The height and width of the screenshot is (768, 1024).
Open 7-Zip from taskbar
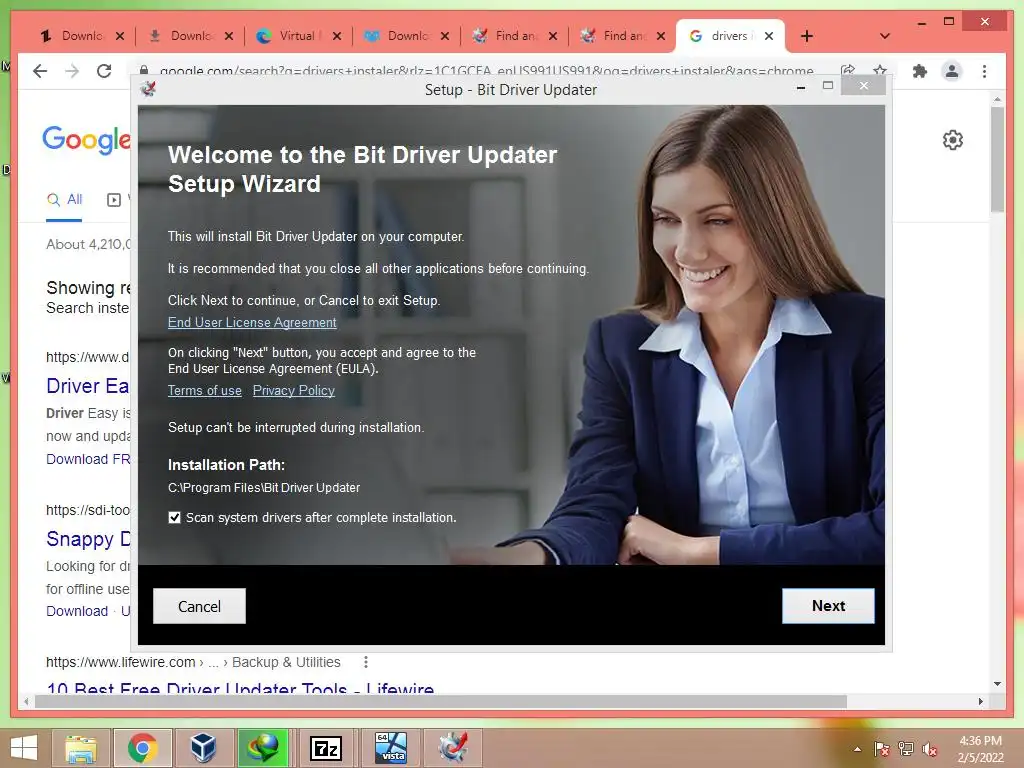(x=326, y=748)
